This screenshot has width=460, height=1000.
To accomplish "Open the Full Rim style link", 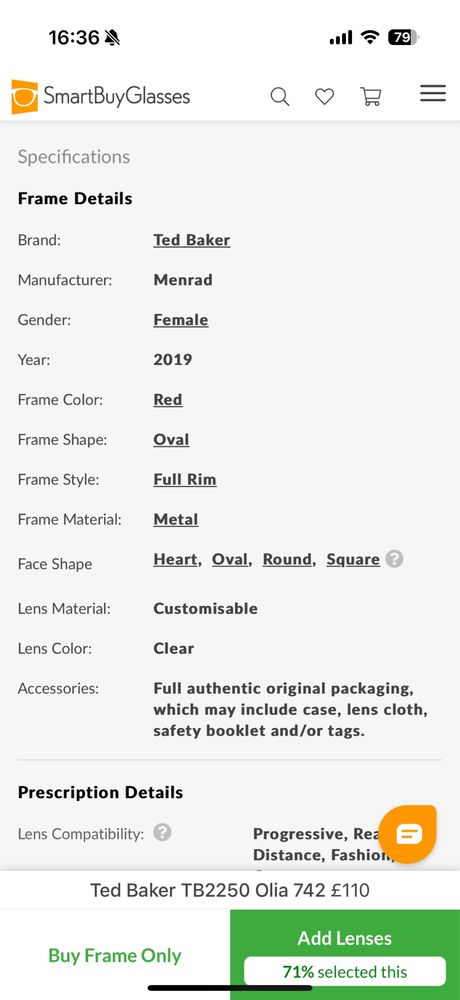I will point(185,479).
